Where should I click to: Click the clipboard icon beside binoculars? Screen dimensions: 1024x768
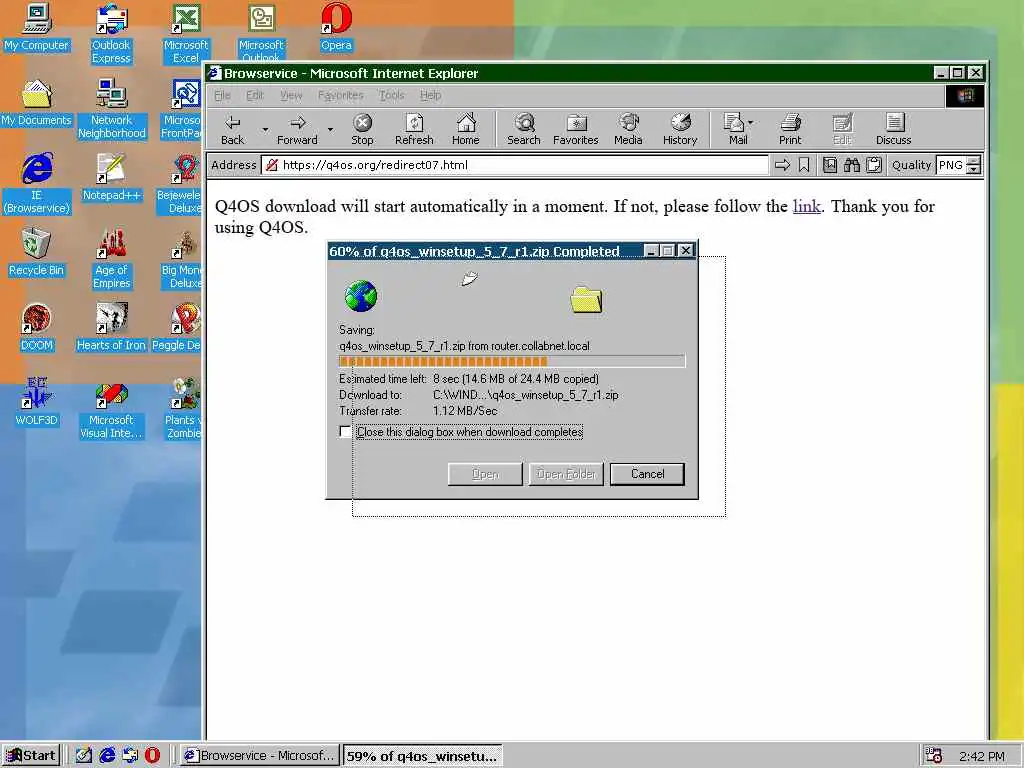(x=874, y=165)
